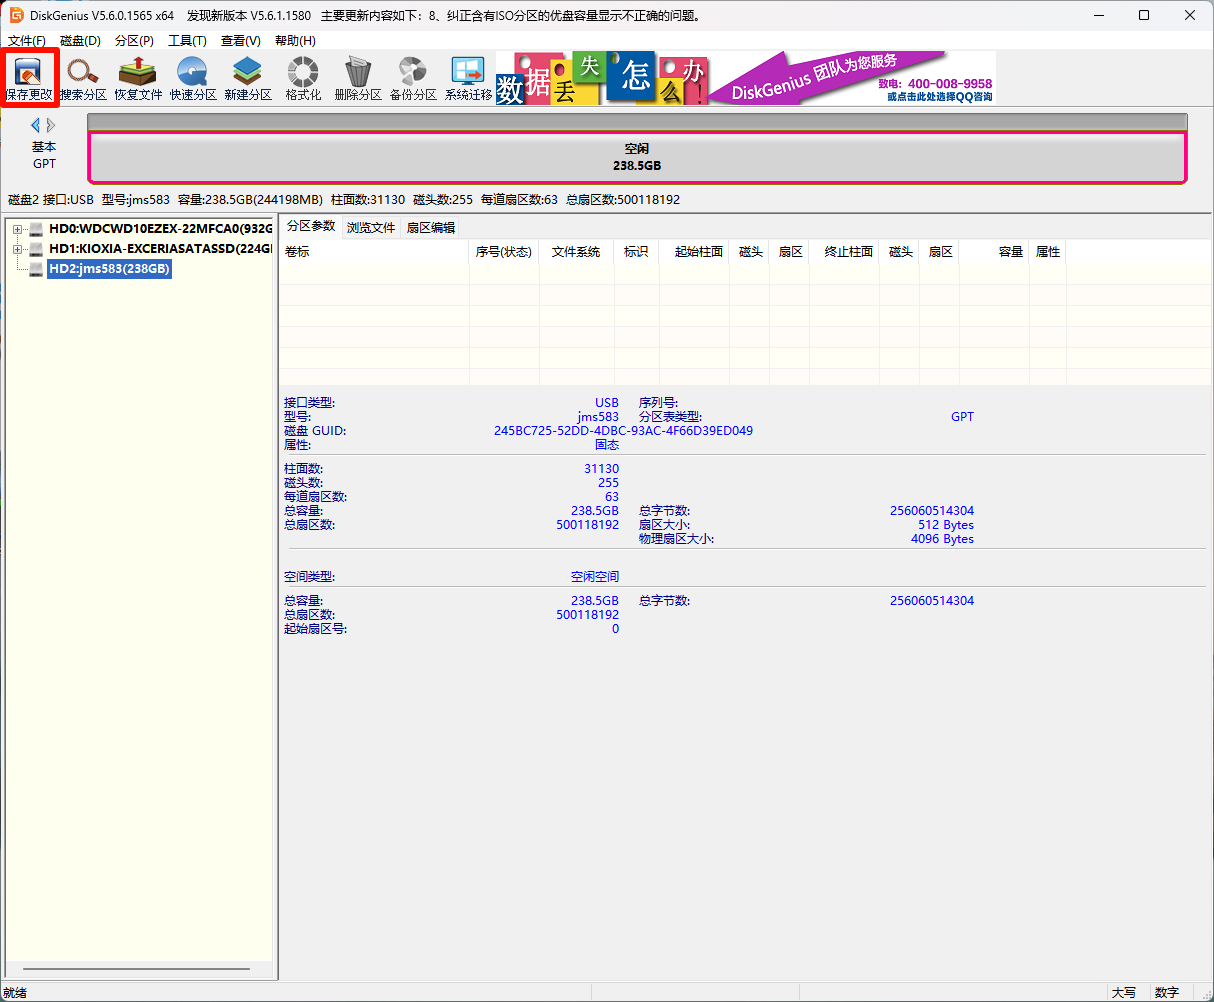Open the 文件(F) menu
The image size is (1214, 1002).
click(x=27, y=41)
